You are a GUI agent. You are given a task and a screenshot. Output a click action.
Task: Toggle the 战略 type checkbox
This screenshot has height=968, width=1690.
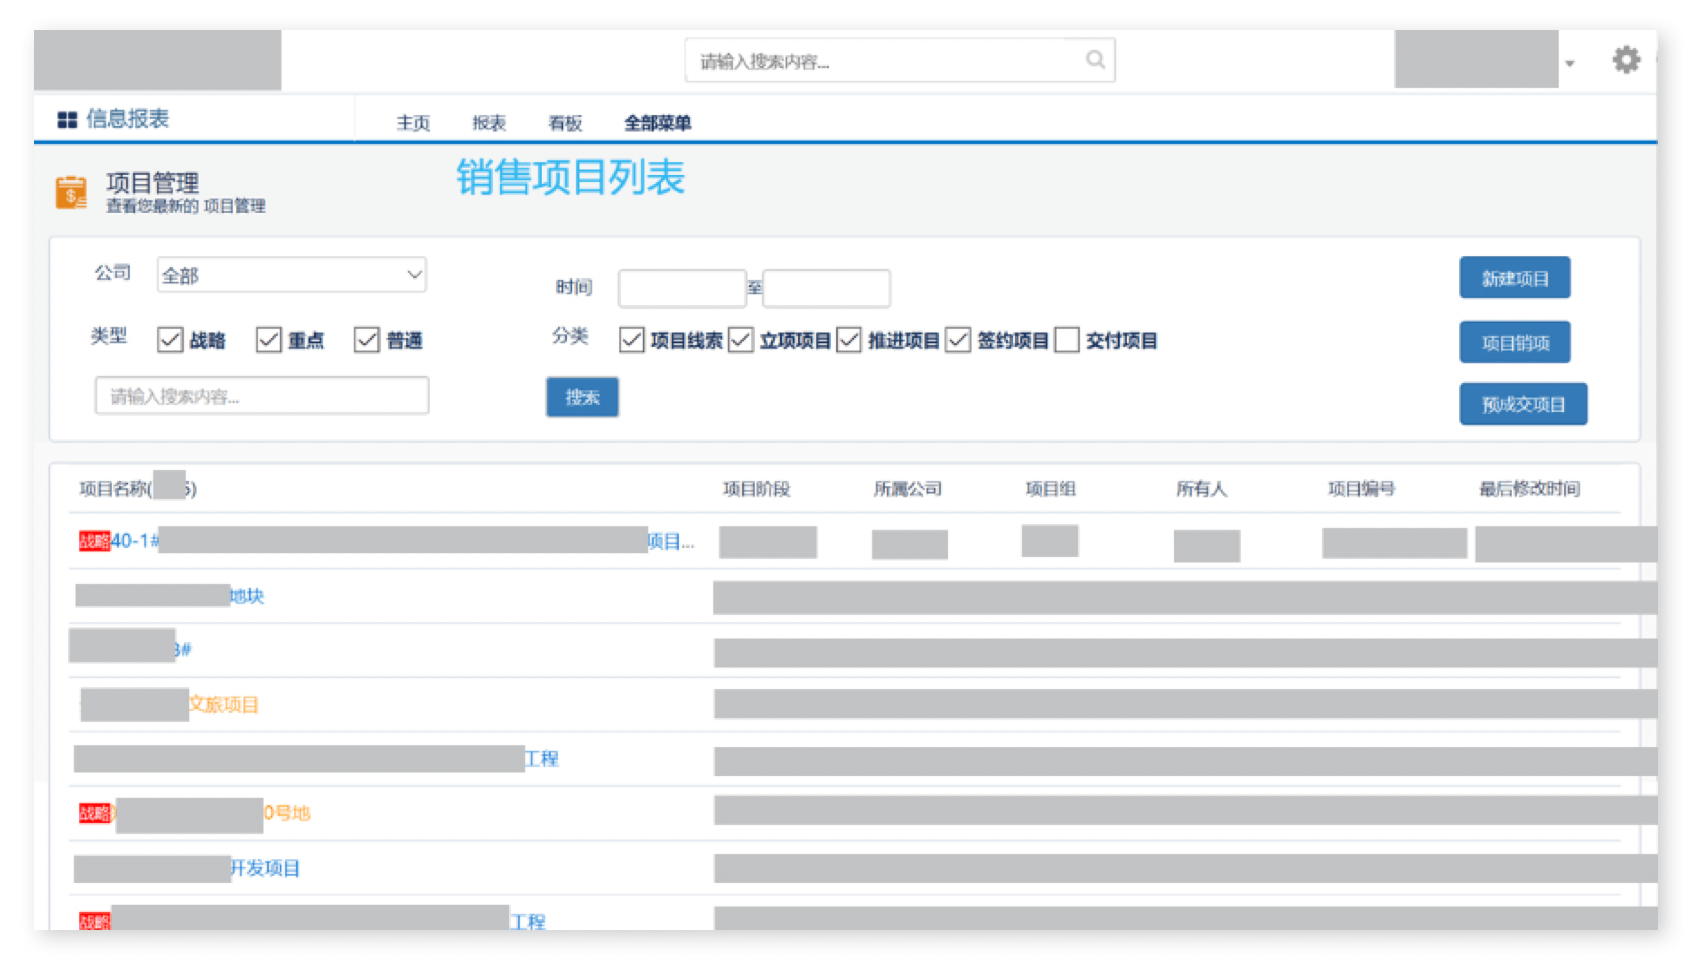coord(170,340)
